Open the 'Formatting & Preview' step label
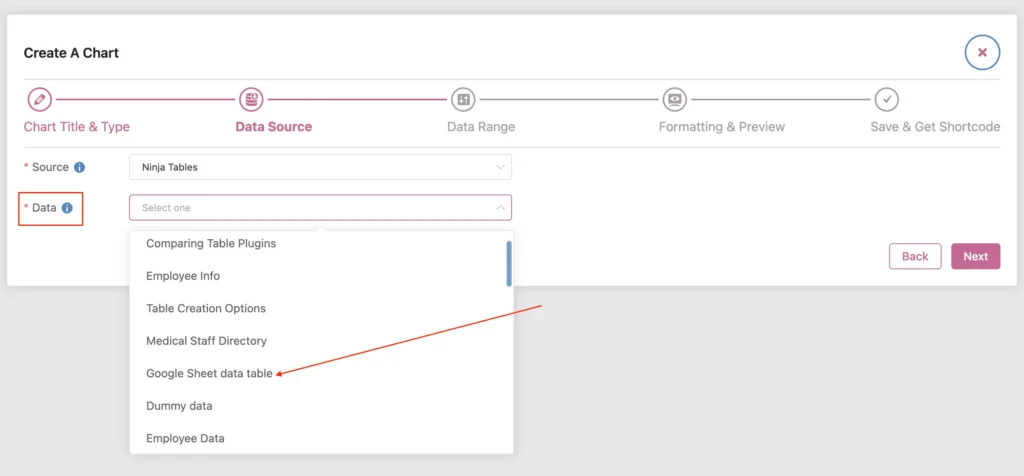1024x476 pixels. [722, 127]
